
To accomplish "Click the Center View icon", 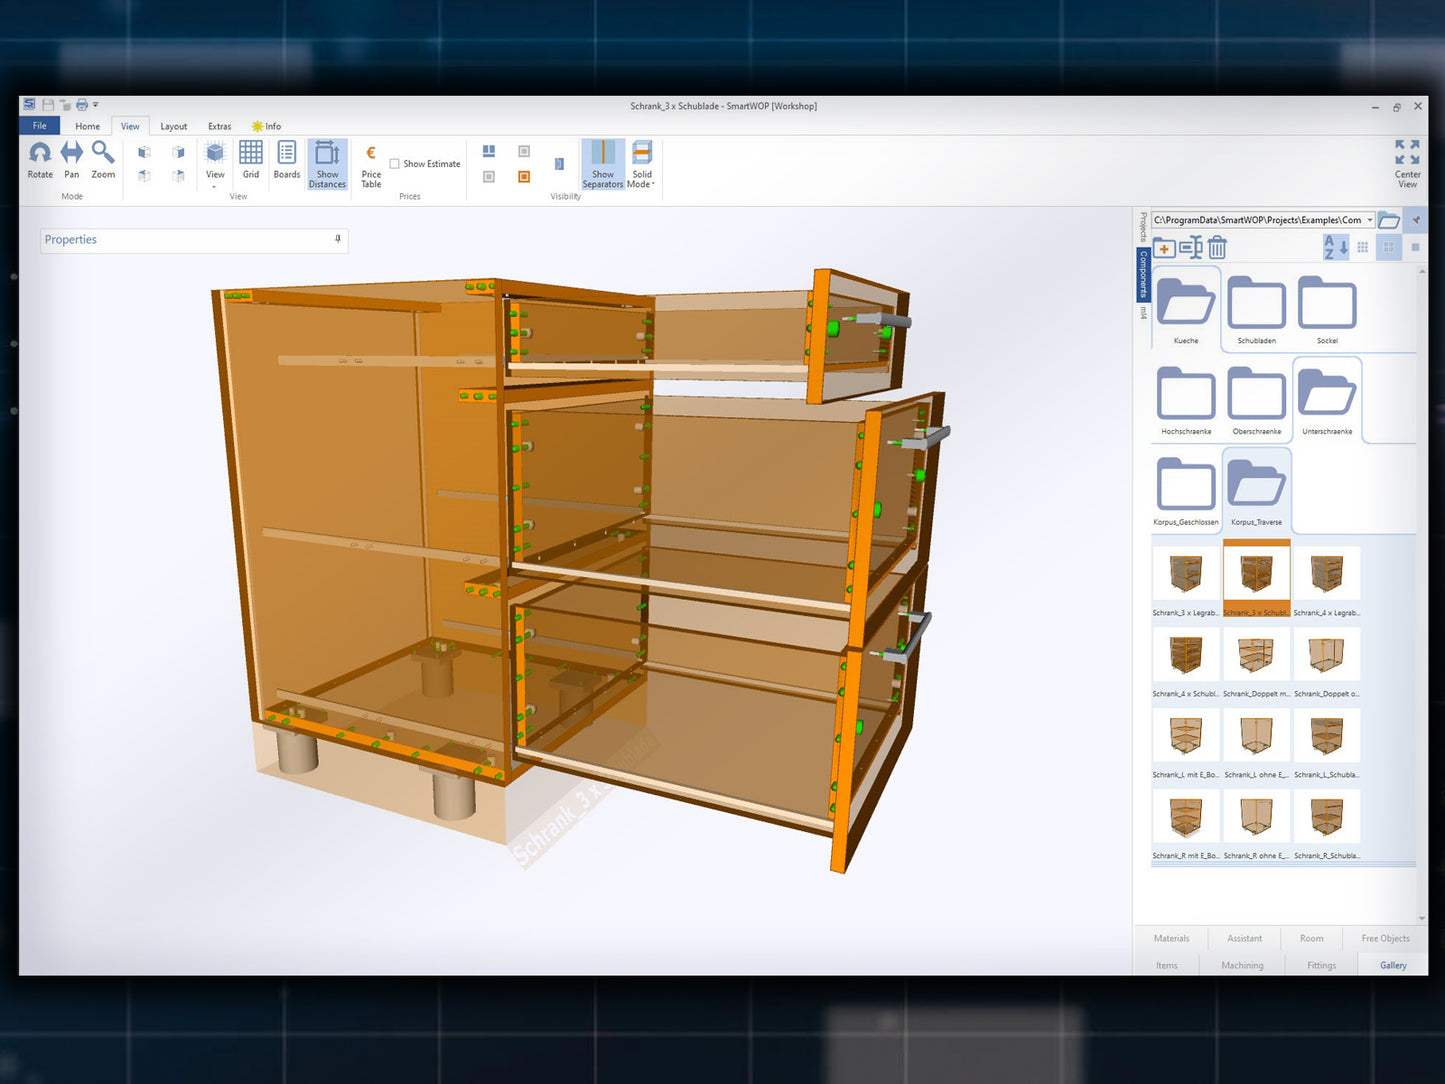I will click(x=1407, y=163).
